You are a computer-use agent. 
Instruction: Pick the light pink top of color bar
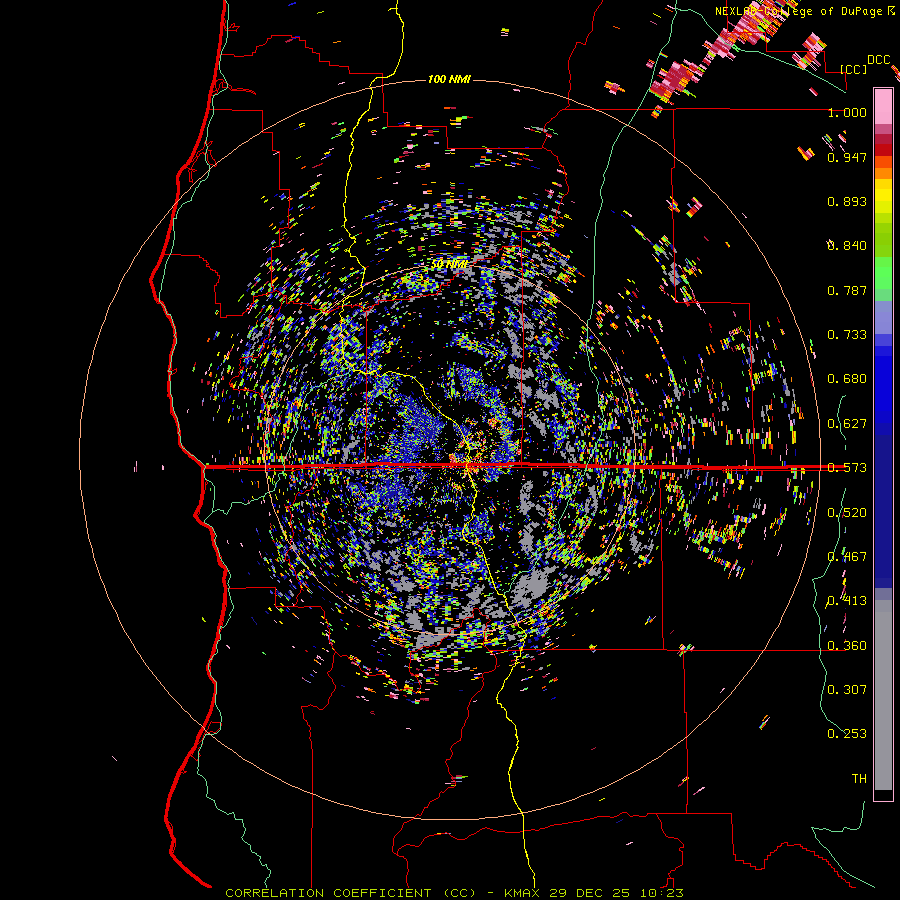883,106
